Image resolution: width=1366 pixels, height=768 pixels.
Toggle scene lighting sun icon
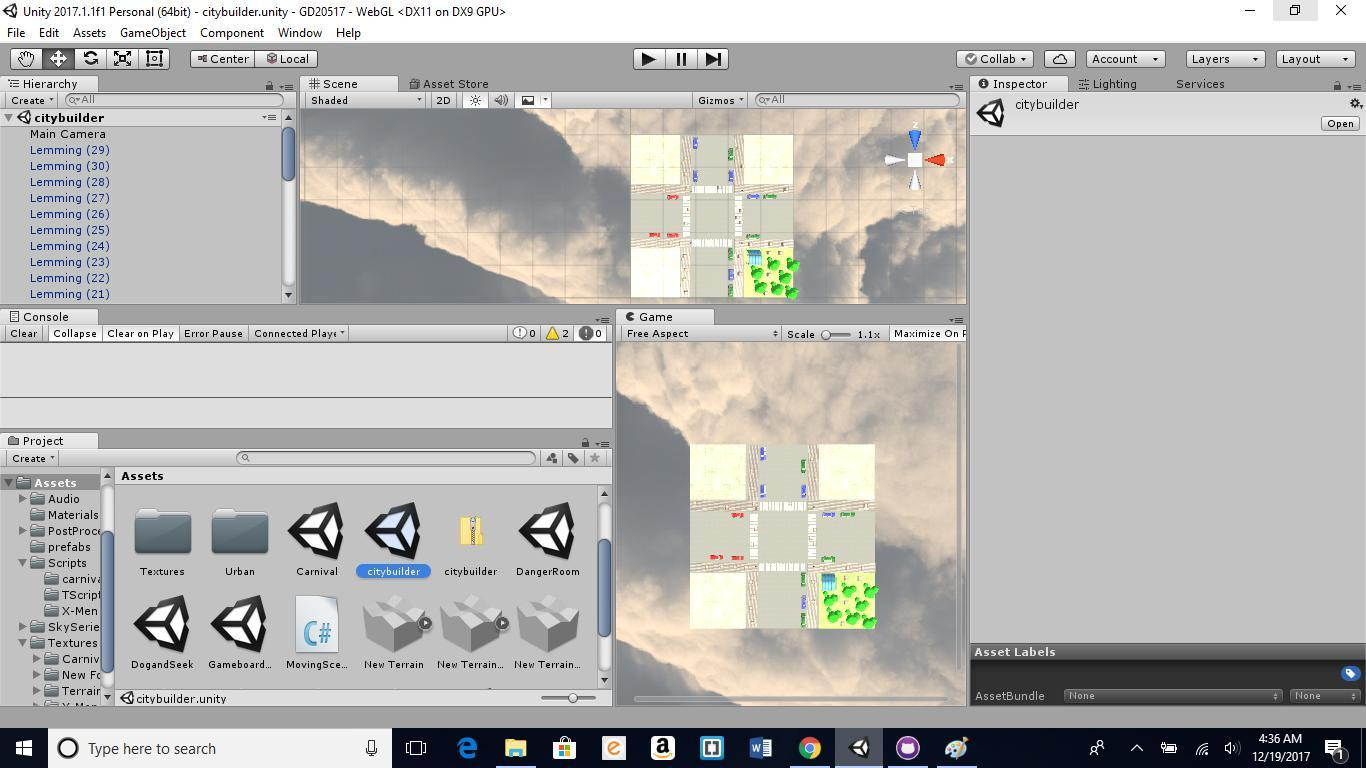[x=475, y=100]
